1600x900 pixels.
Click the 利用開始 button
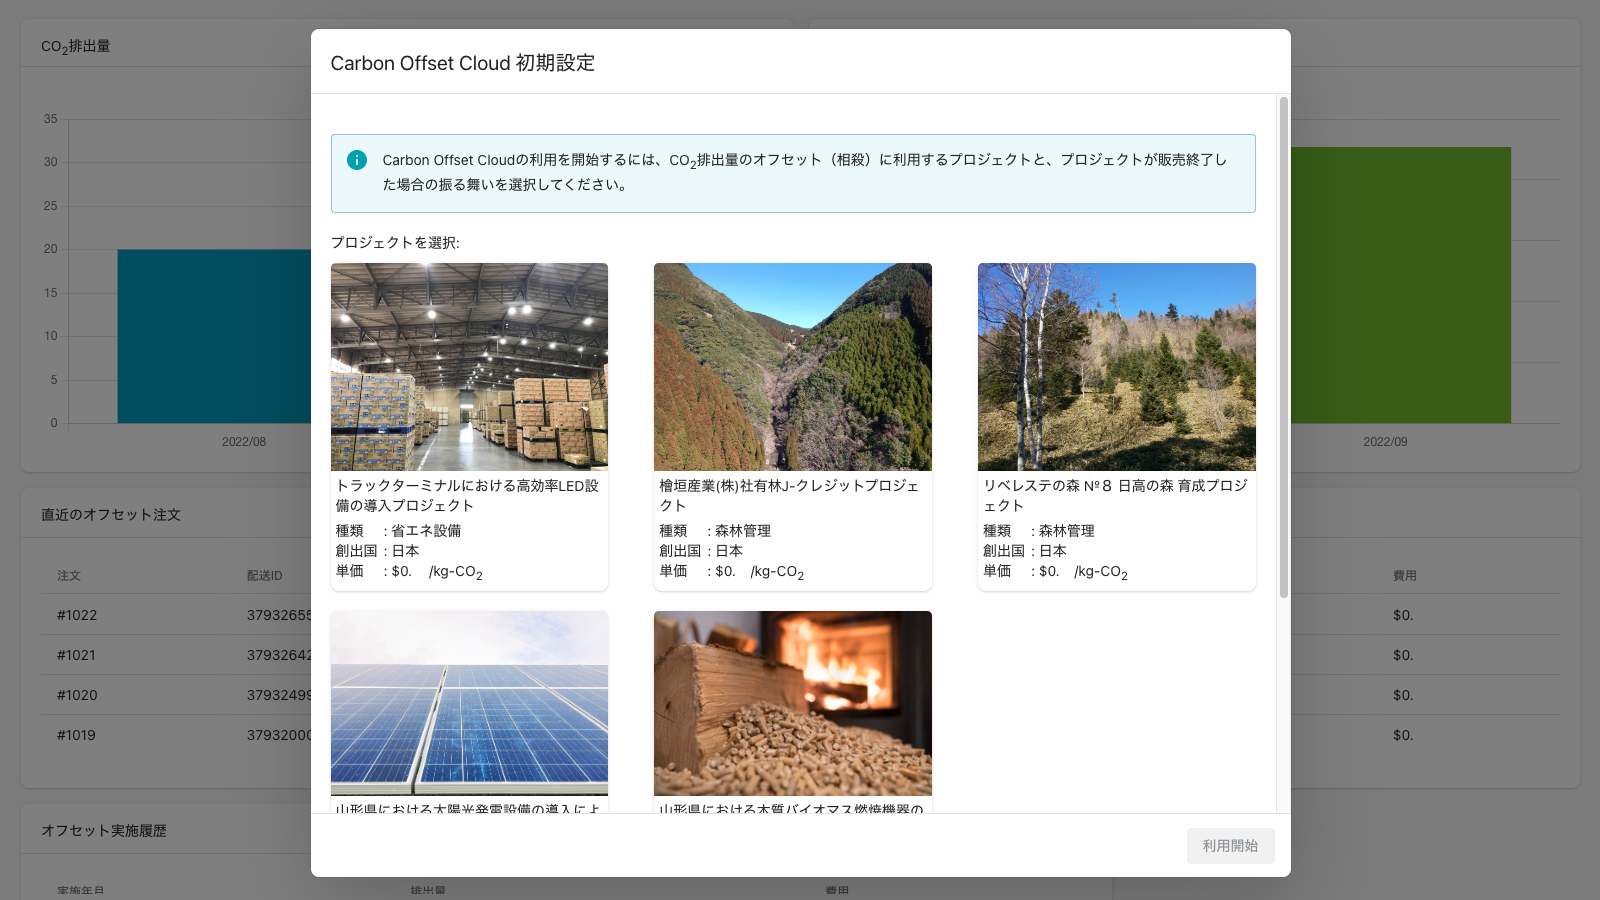click(x=1230, y=845)
